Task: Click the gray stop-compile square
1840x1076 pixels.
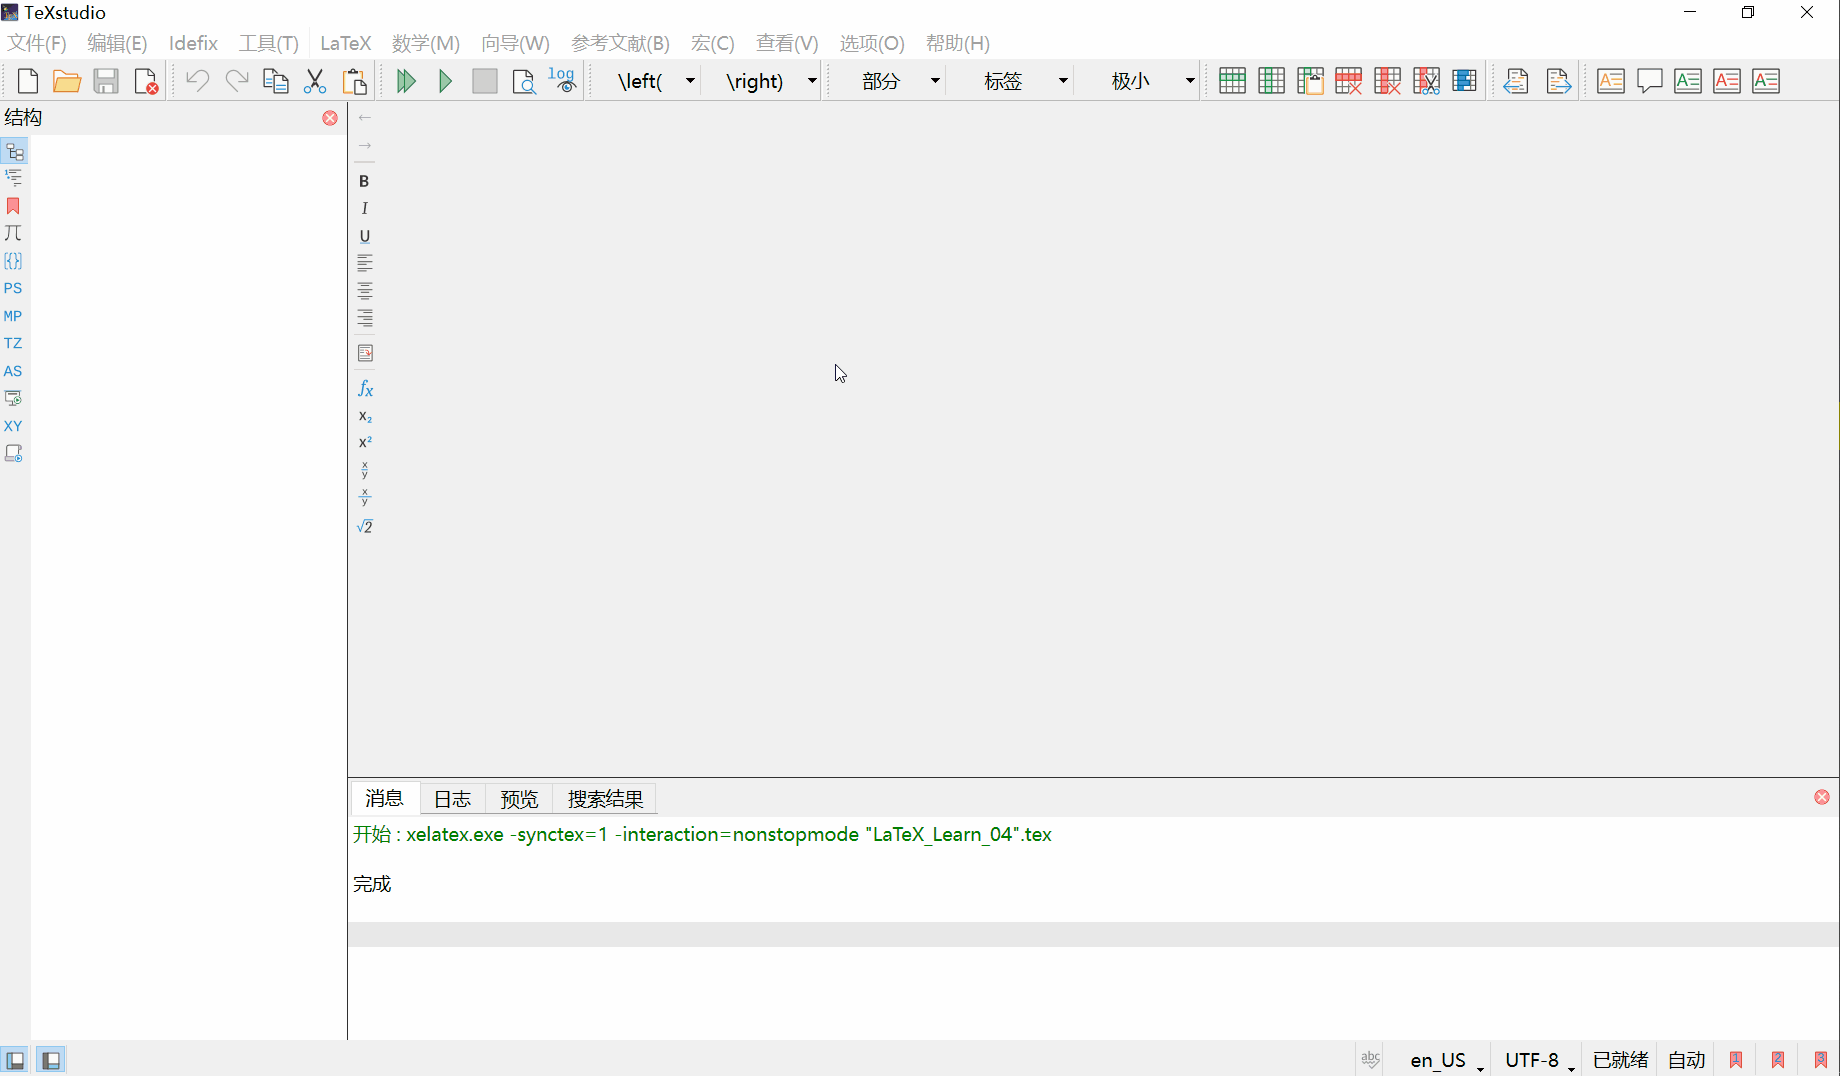Action: point(485,81)
